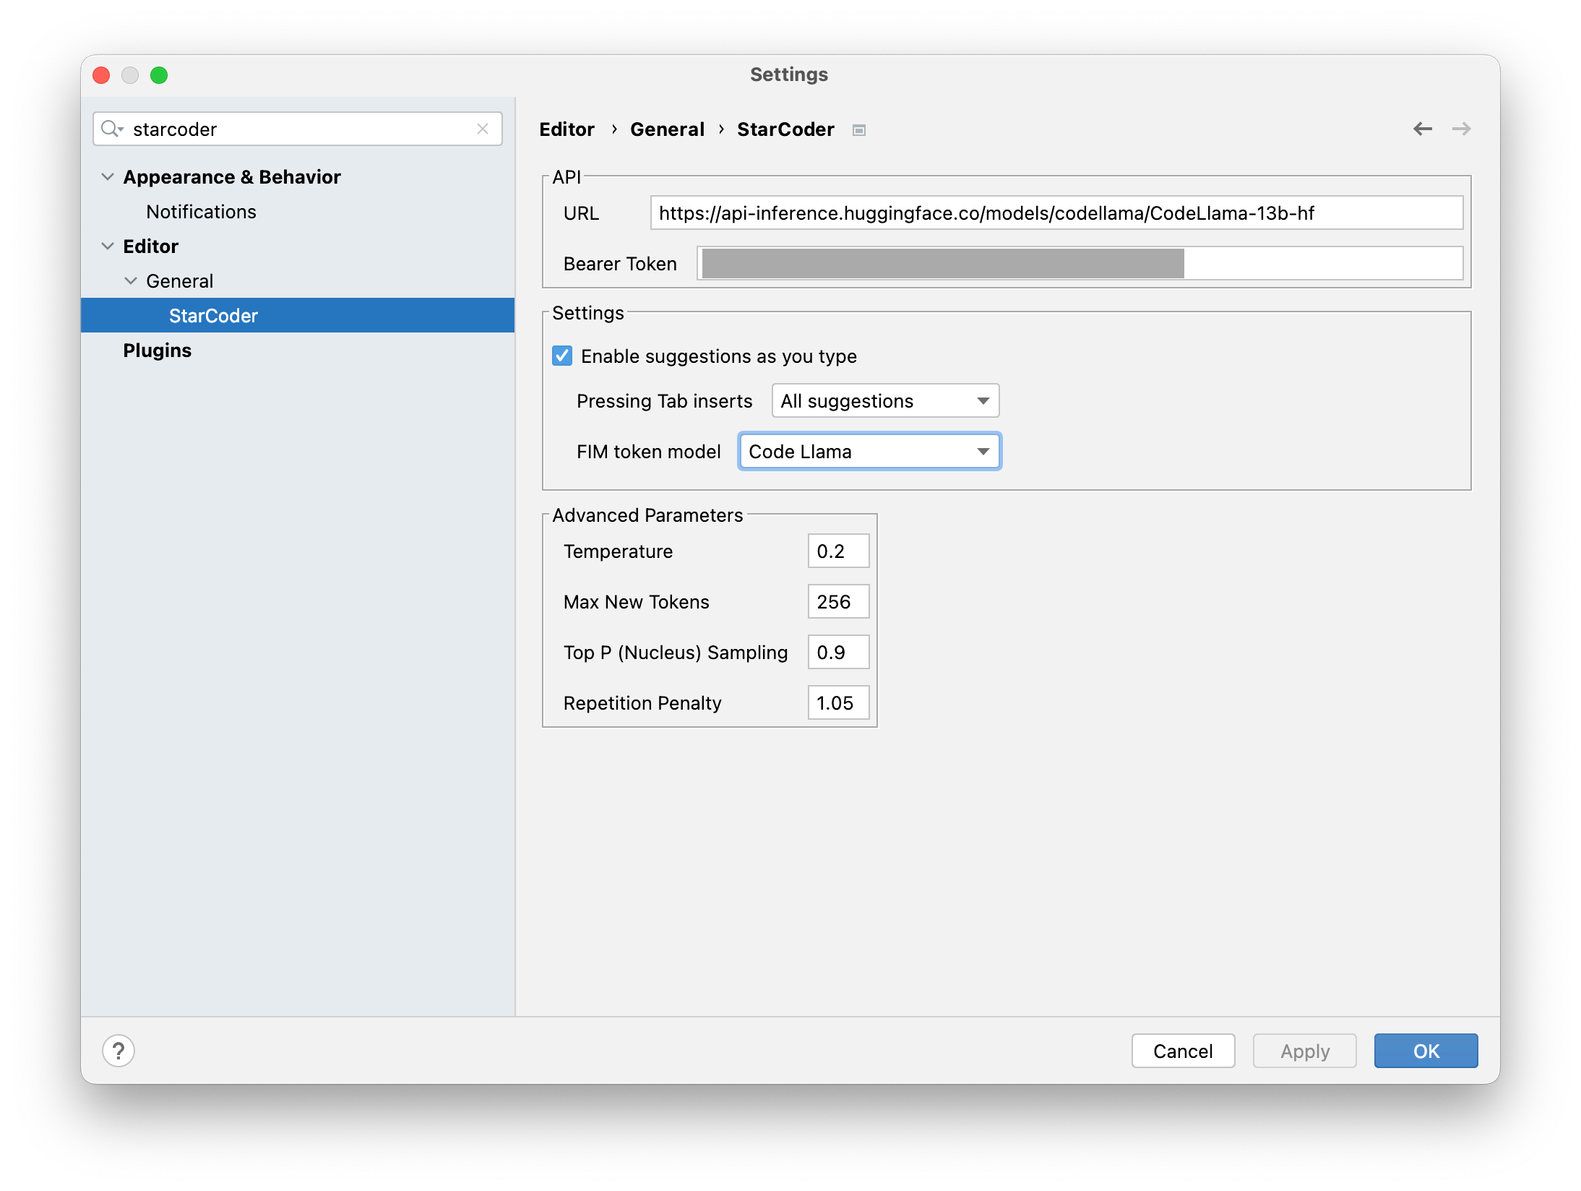Click the project-level settings icon beside StarCoder
1581x1191 pixels.
pyautogui.click(x=859, y=130)
